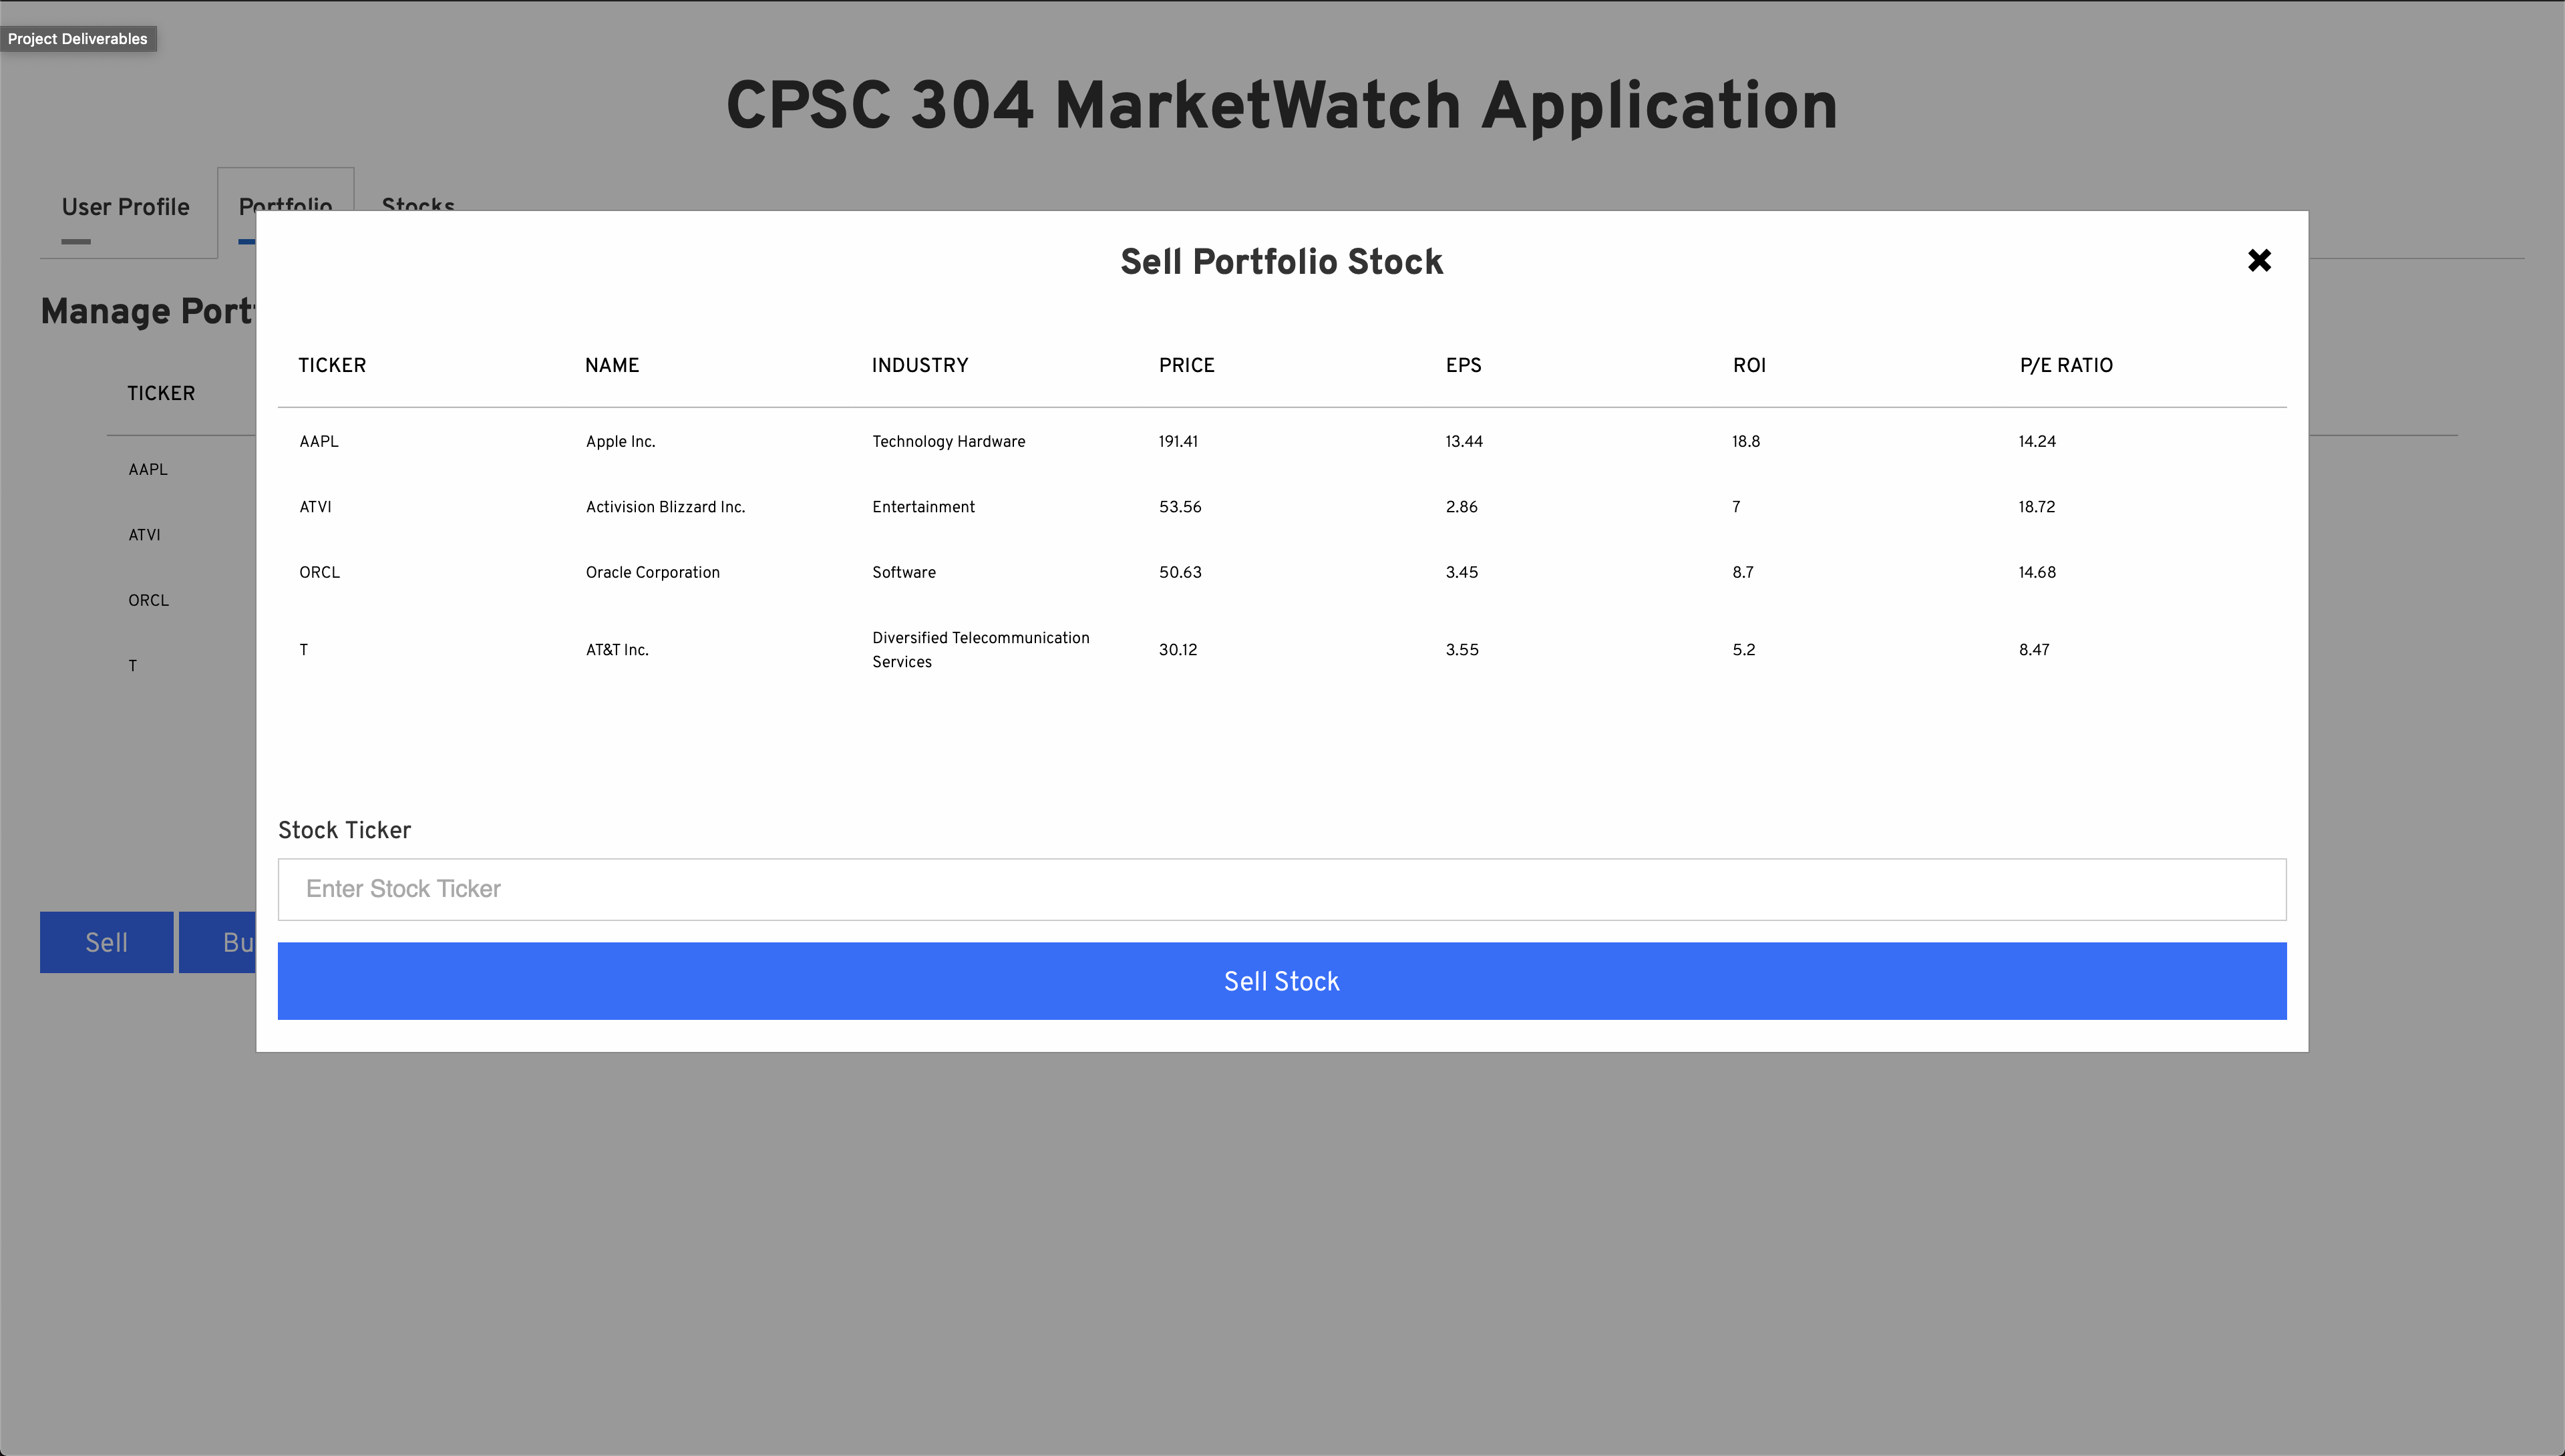Select the AAPL ticker row in the modal
Image resolution: width=2565 pixels, height=1456 pixels.
coord(319,441)
